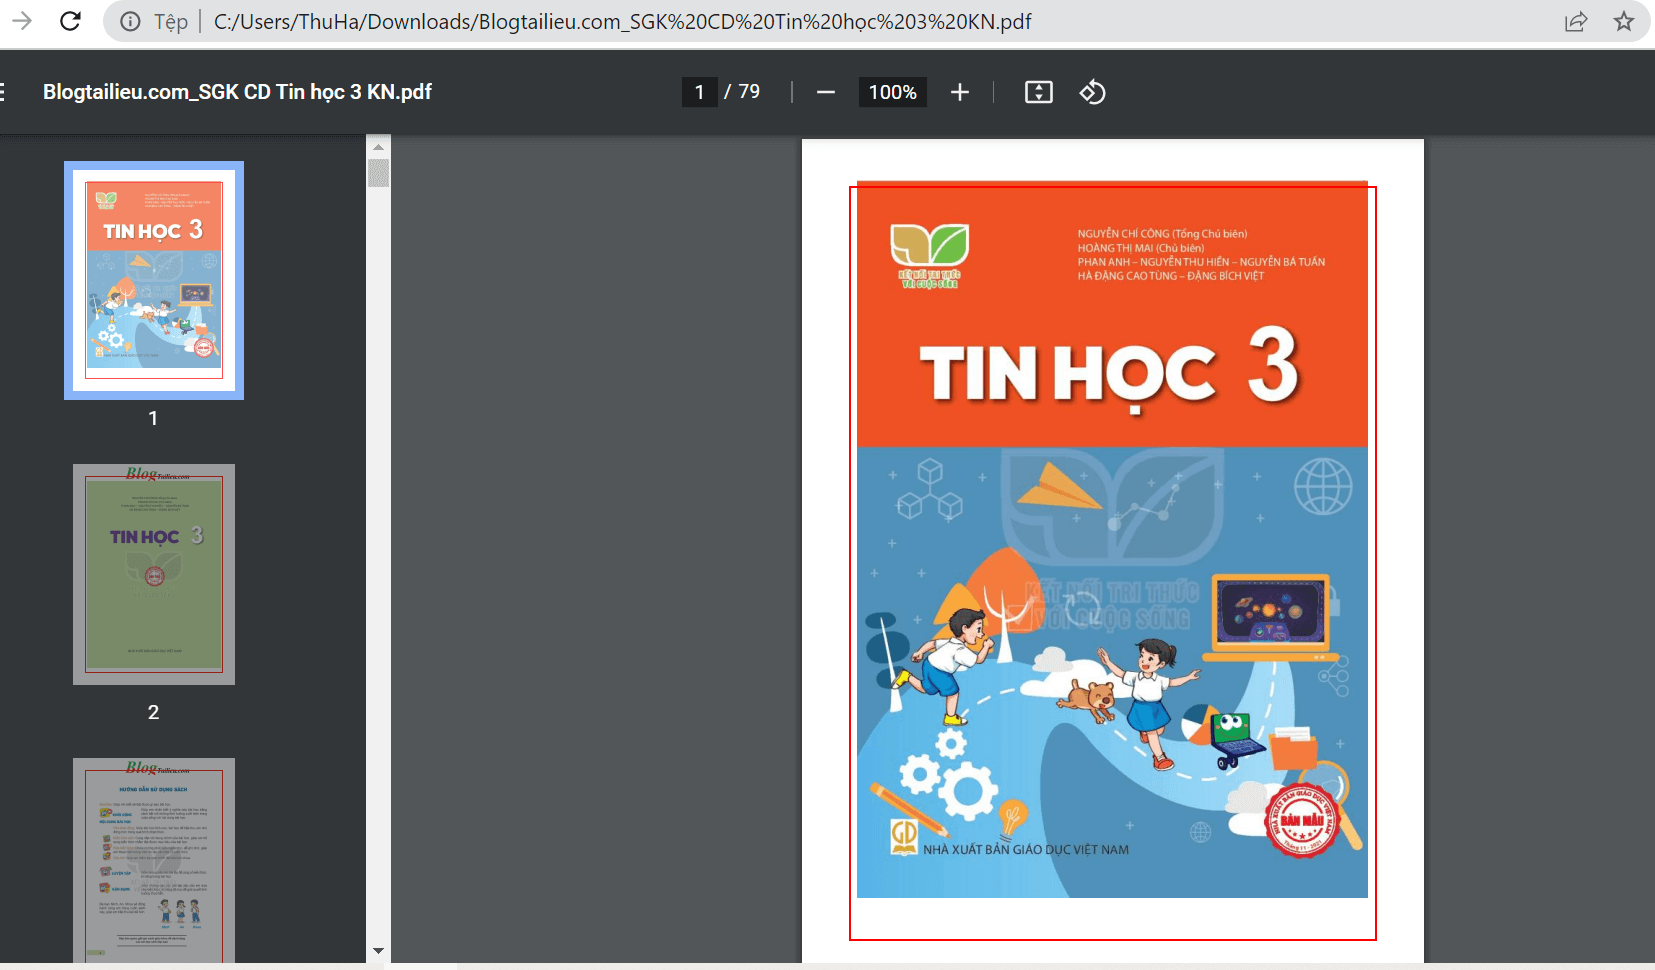Open the site information icon beside Tệp
1655x970 pixels.
tap(131, 22)
